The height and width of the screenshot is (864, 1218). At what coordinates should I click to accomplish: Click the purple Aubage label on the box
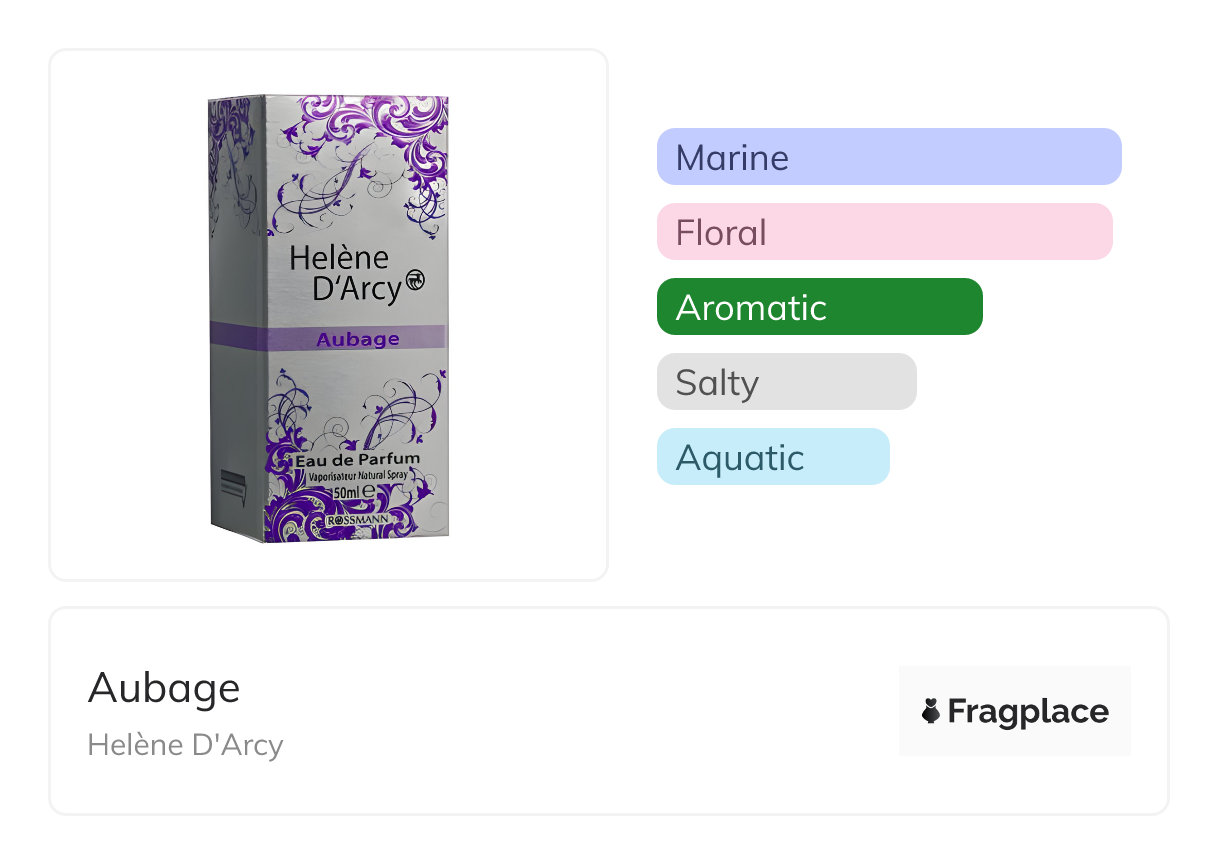click(x=357, y=338)
